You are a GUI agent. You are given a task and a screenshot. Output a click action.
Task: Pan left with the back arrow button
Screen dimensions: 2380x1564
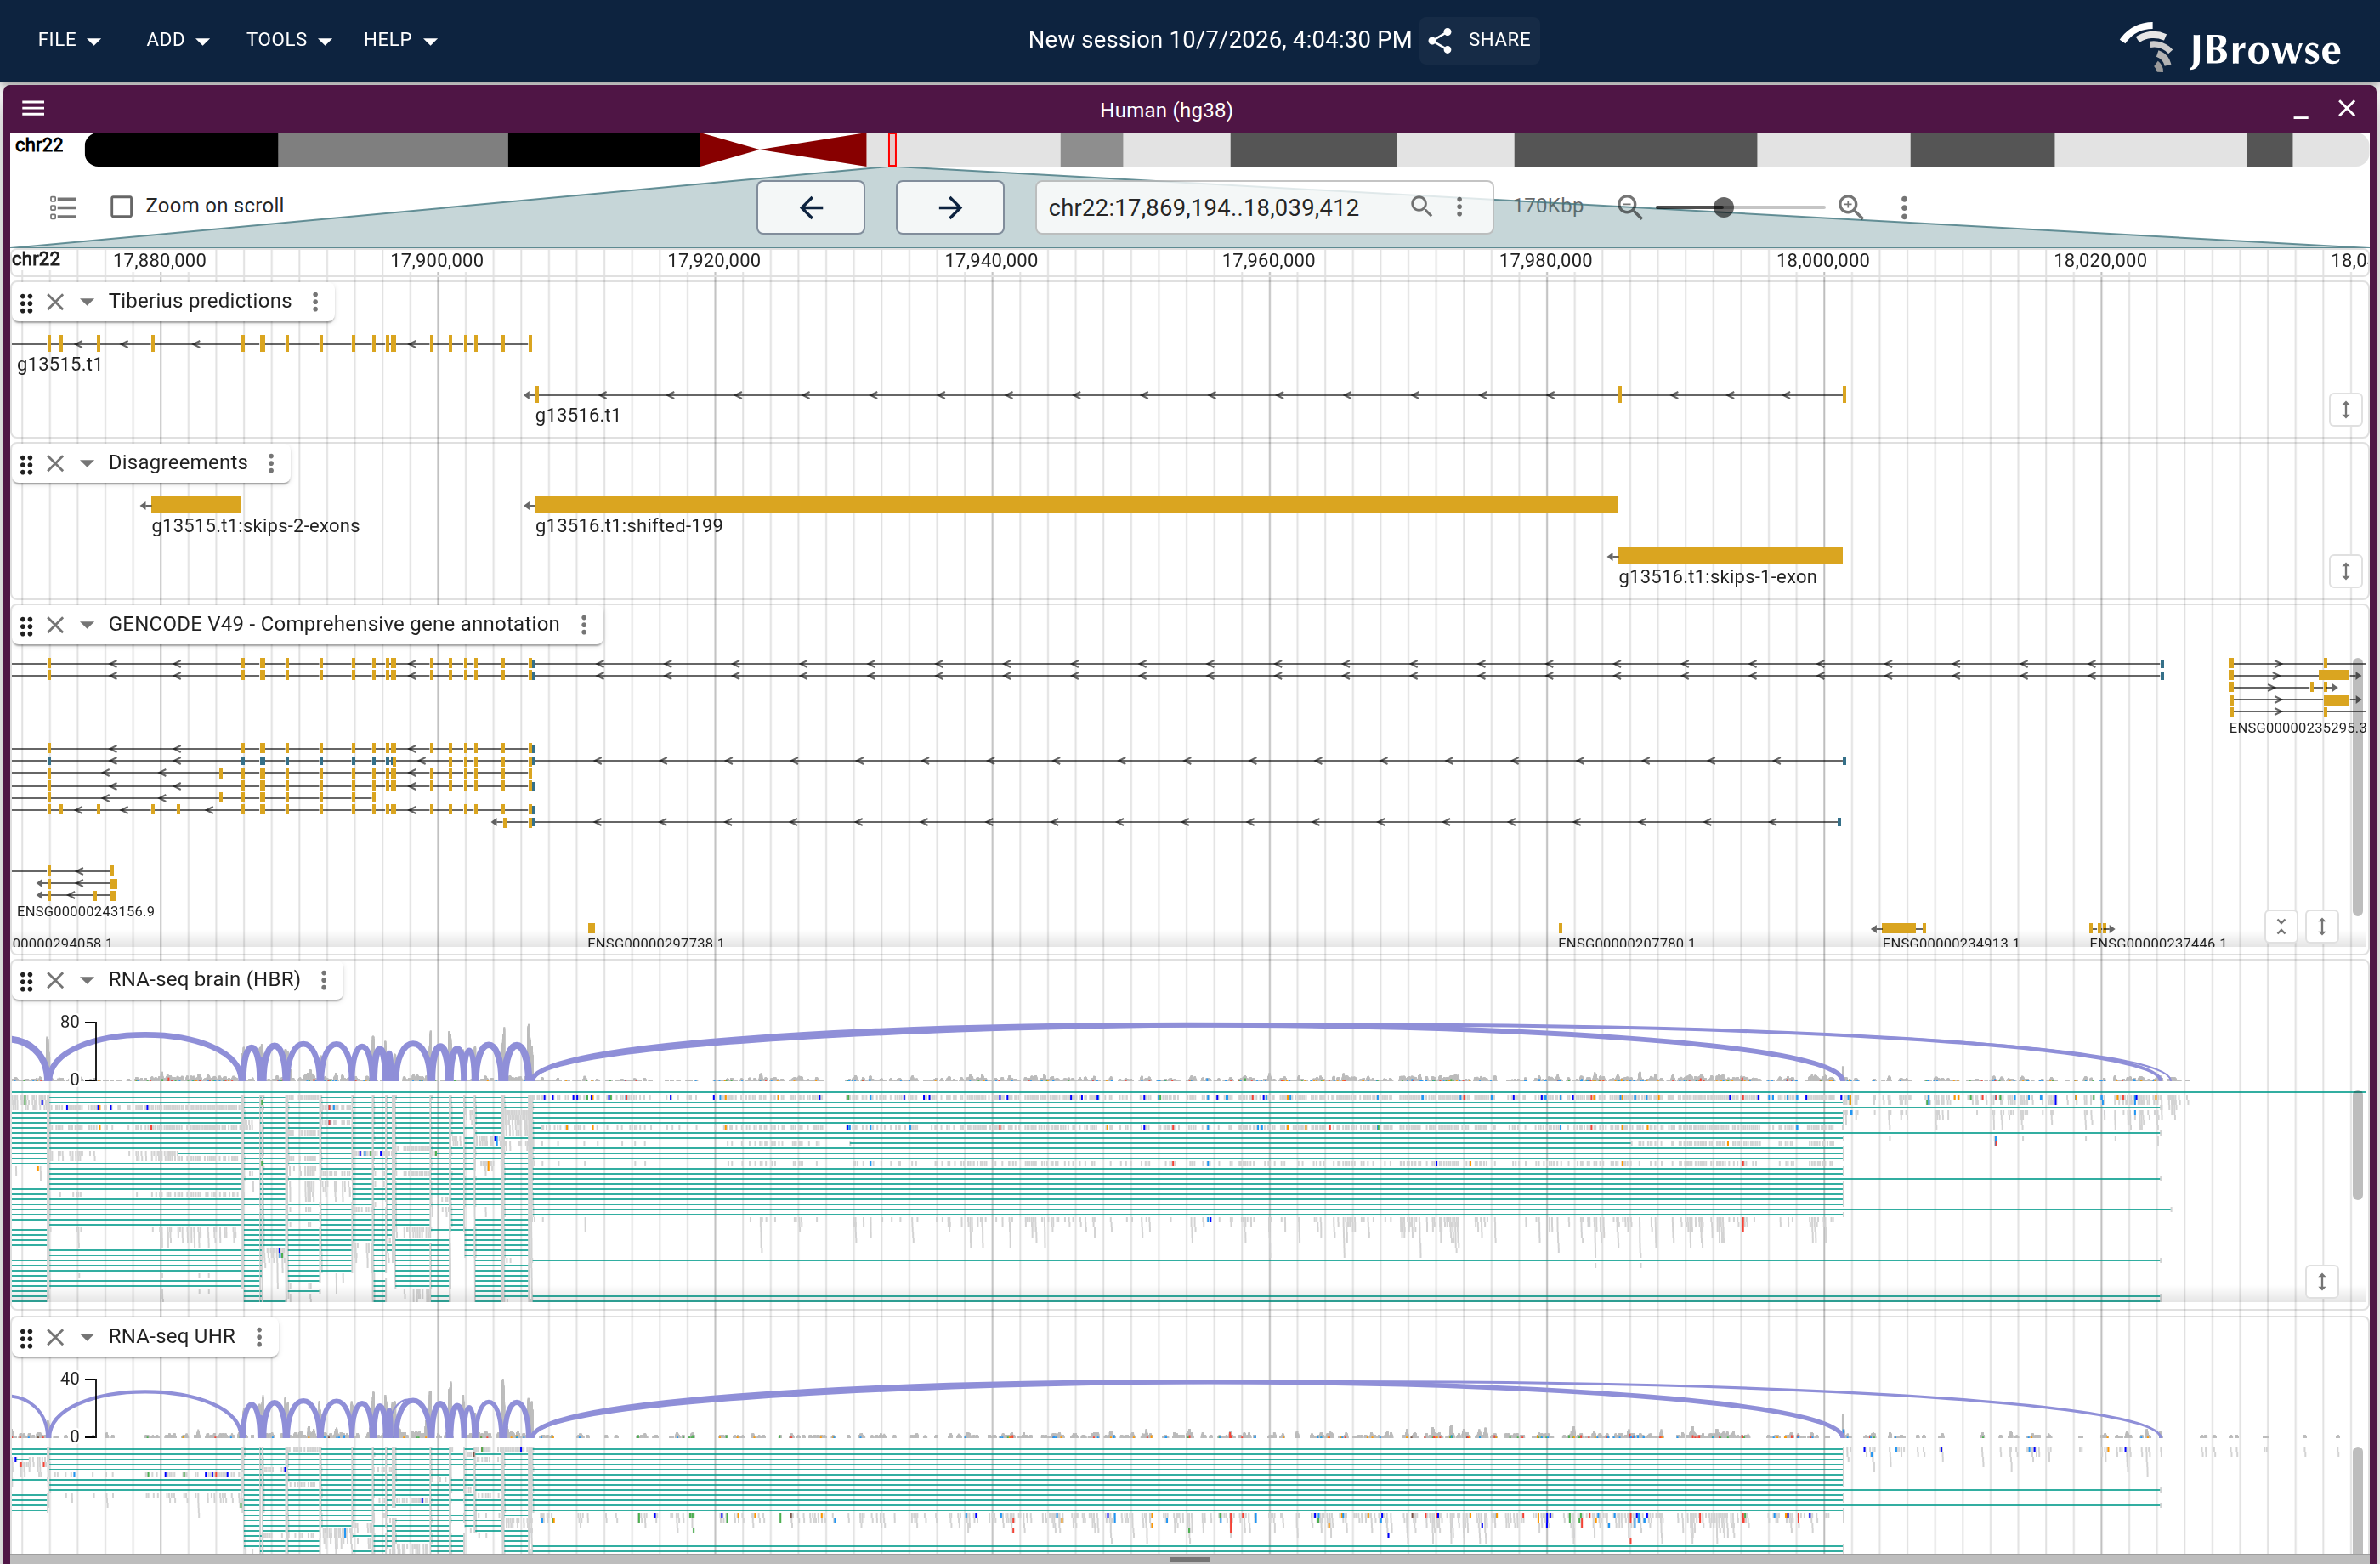pos(810,207)
